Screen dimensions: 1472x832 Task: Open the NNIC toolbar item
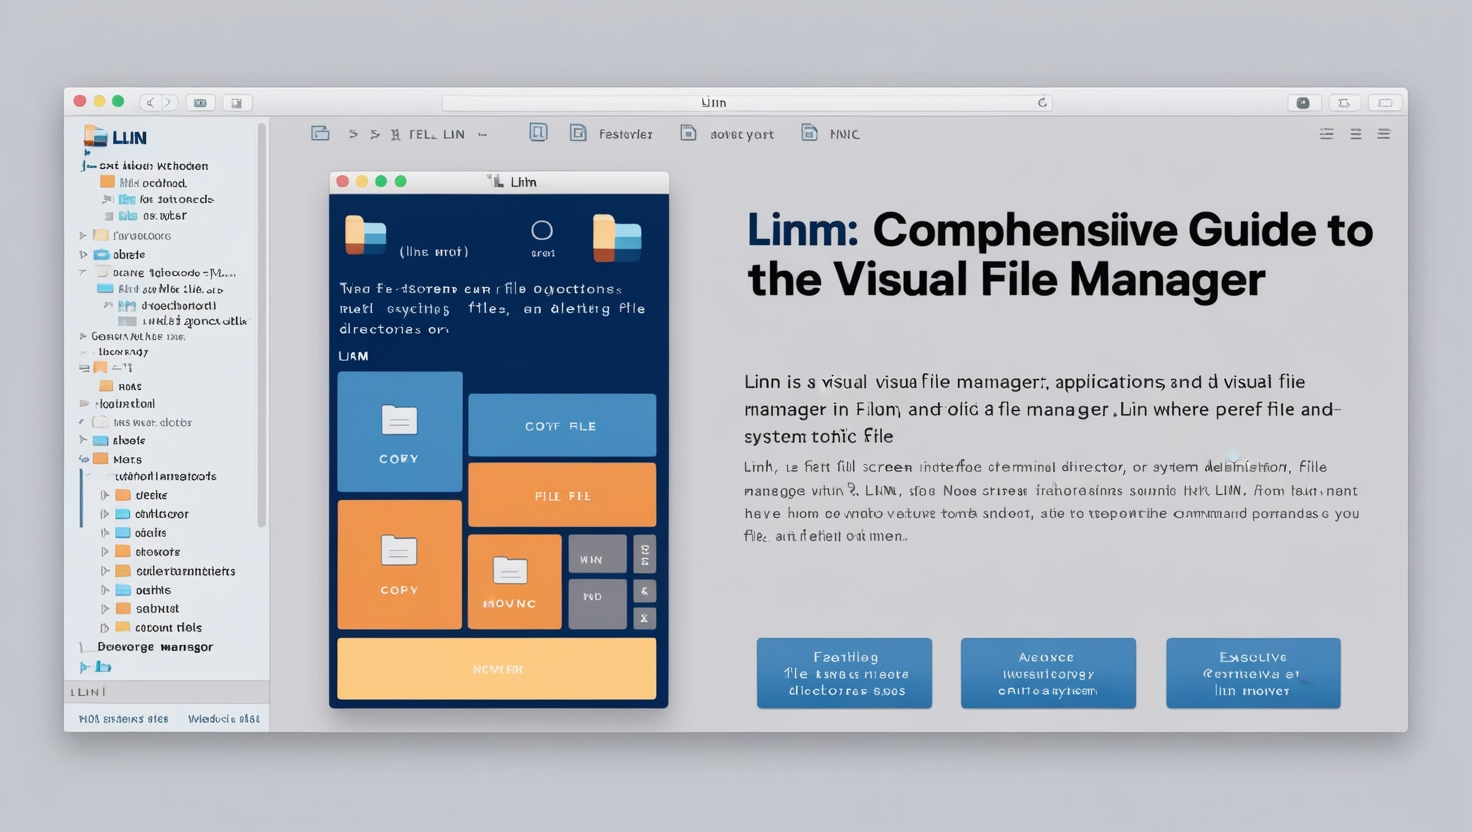(x=831, y=133)
